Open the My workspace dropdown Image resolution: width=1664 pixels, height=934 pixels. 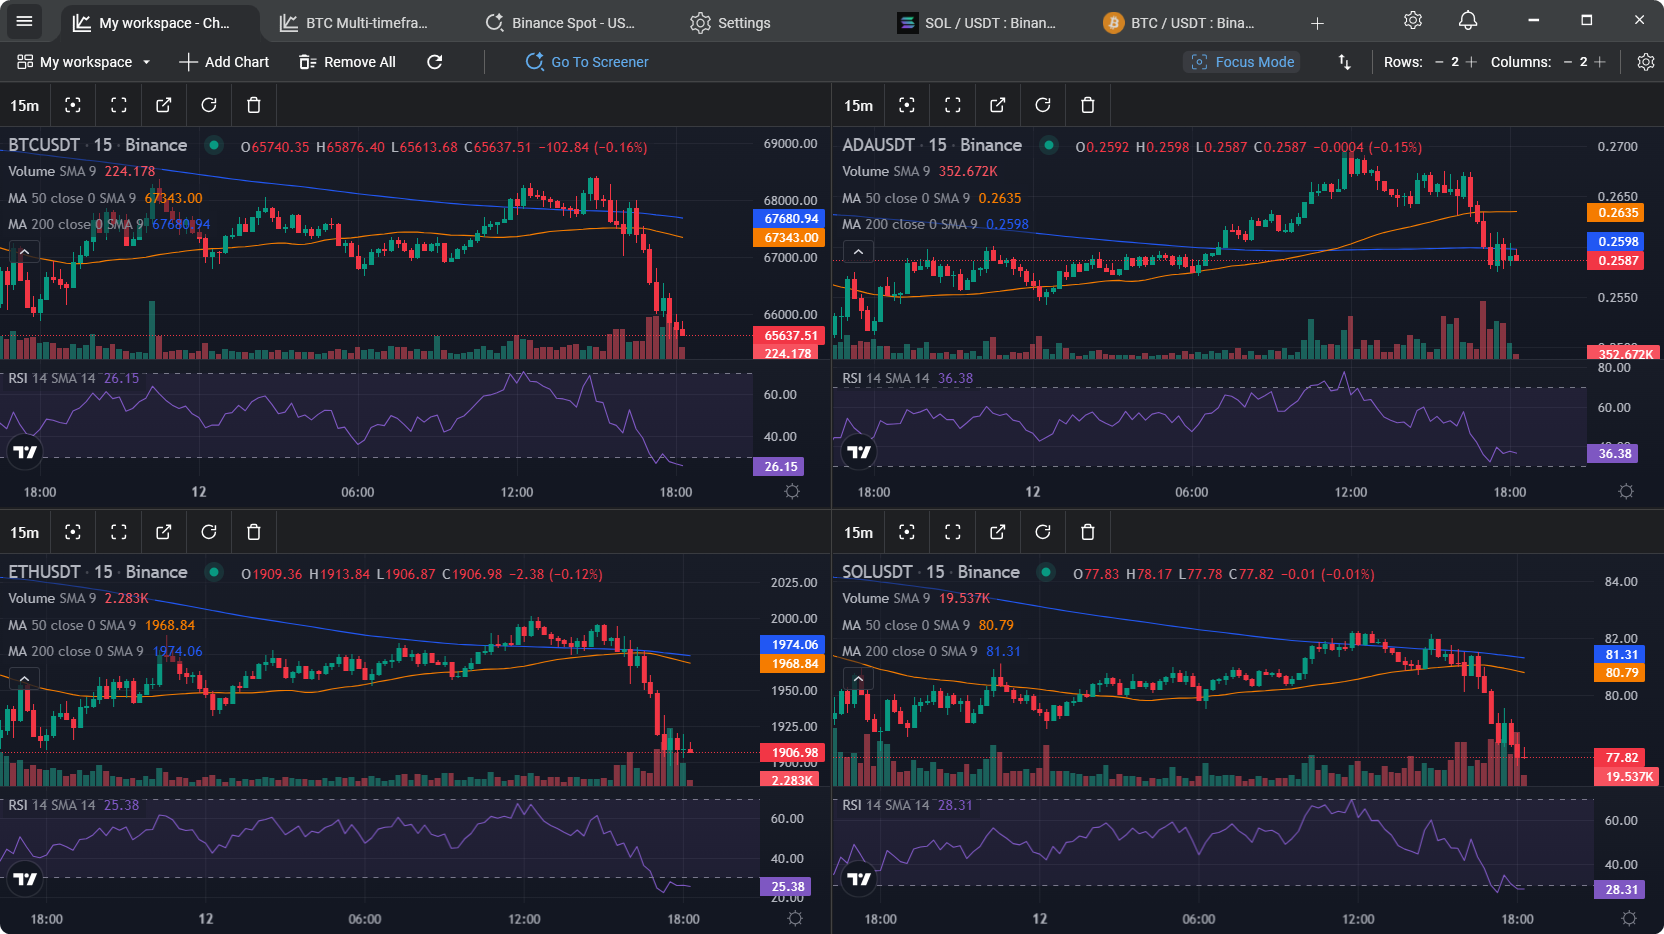click(x=84, y=61)
